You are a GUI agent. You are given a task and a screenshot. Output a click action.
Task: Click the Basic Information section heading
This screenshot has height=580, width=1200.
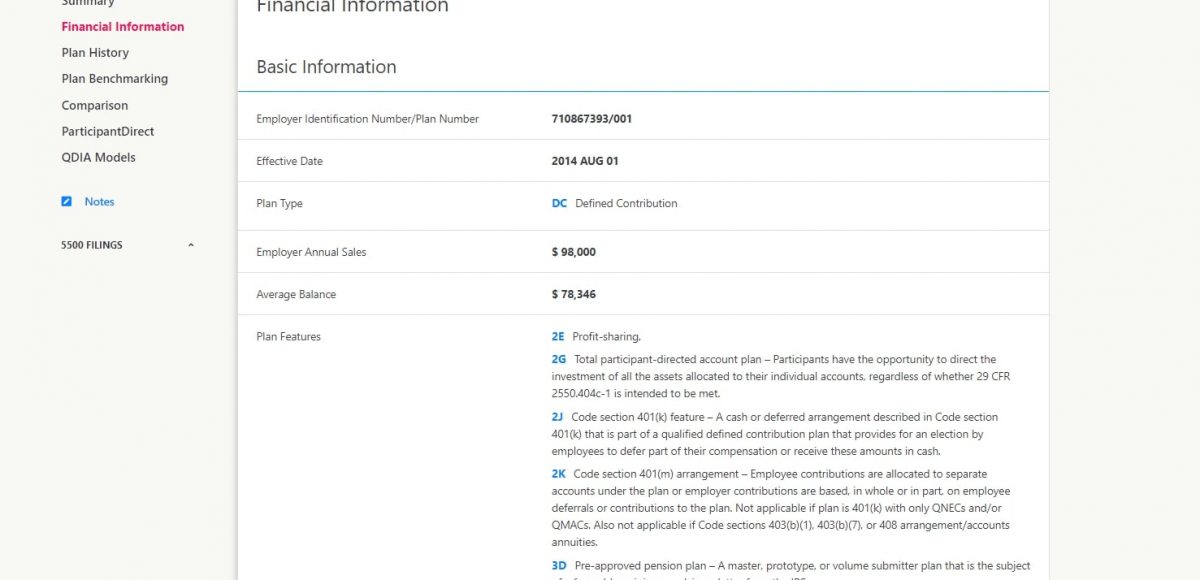pyautogui.click(x=326, y=67)
